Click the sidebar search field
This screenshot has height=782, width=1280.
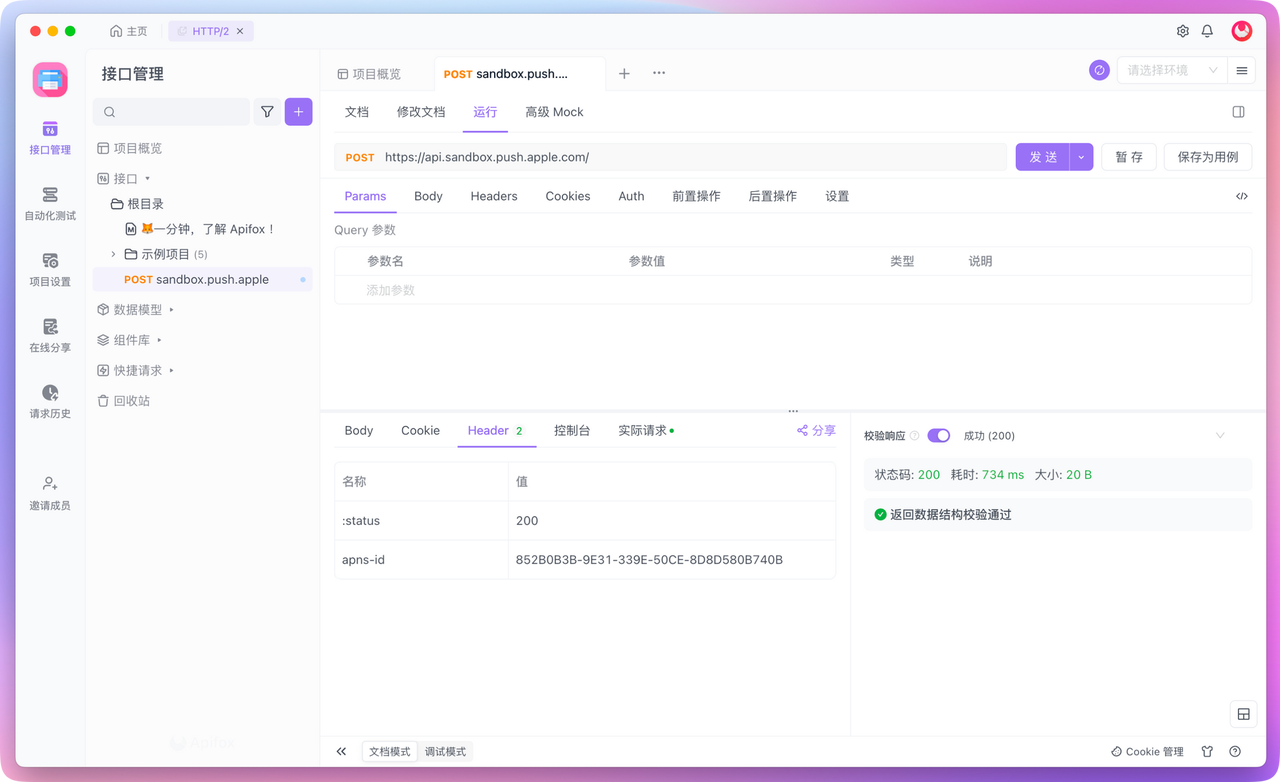(171, 112)
